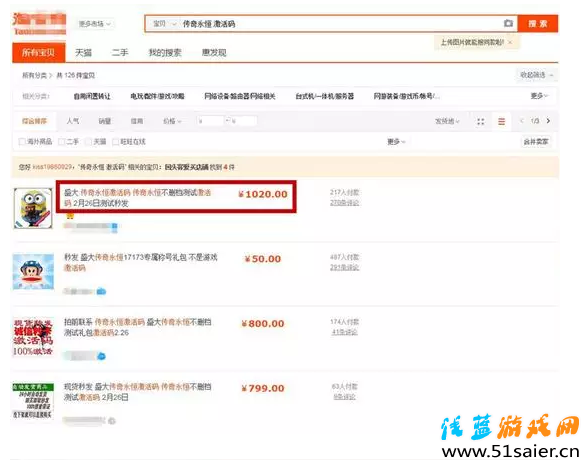The height and width of the screenshot is (460, 585).
Task: Tick the 旺旺在线 checkbox
Action: [x=116, y=142]
